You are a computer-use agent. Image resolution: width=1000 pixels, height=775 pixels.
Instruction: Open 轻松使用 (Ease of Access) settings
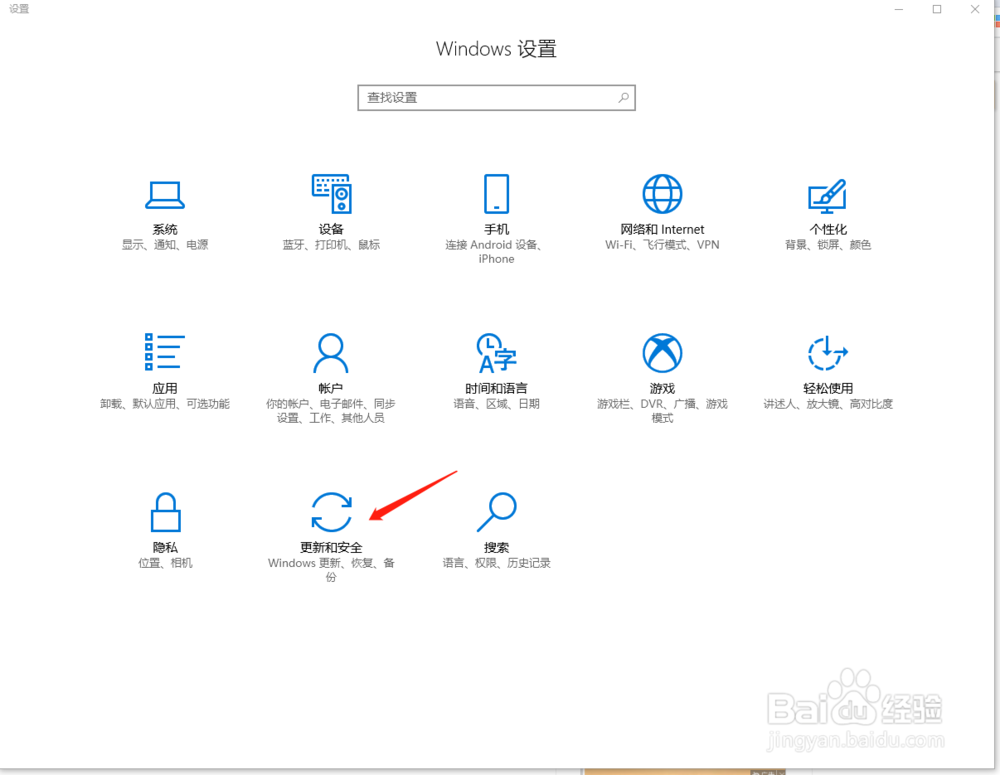tap(827, 372)
